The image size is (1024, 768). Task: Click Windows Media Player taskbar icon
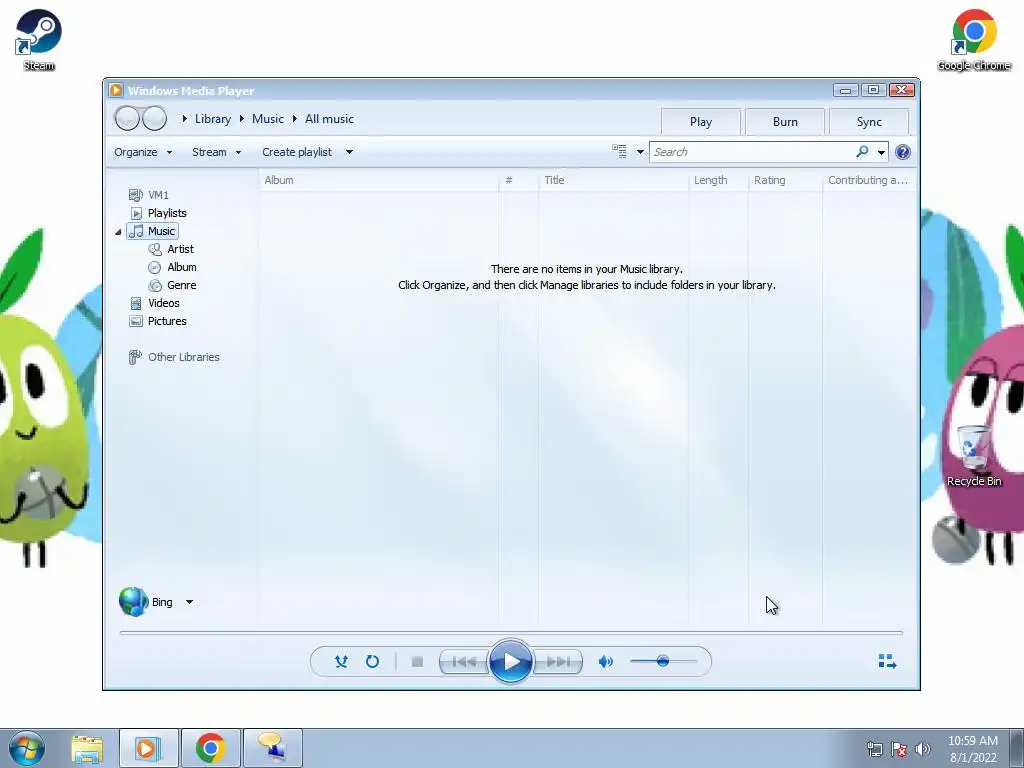[148, 748]
